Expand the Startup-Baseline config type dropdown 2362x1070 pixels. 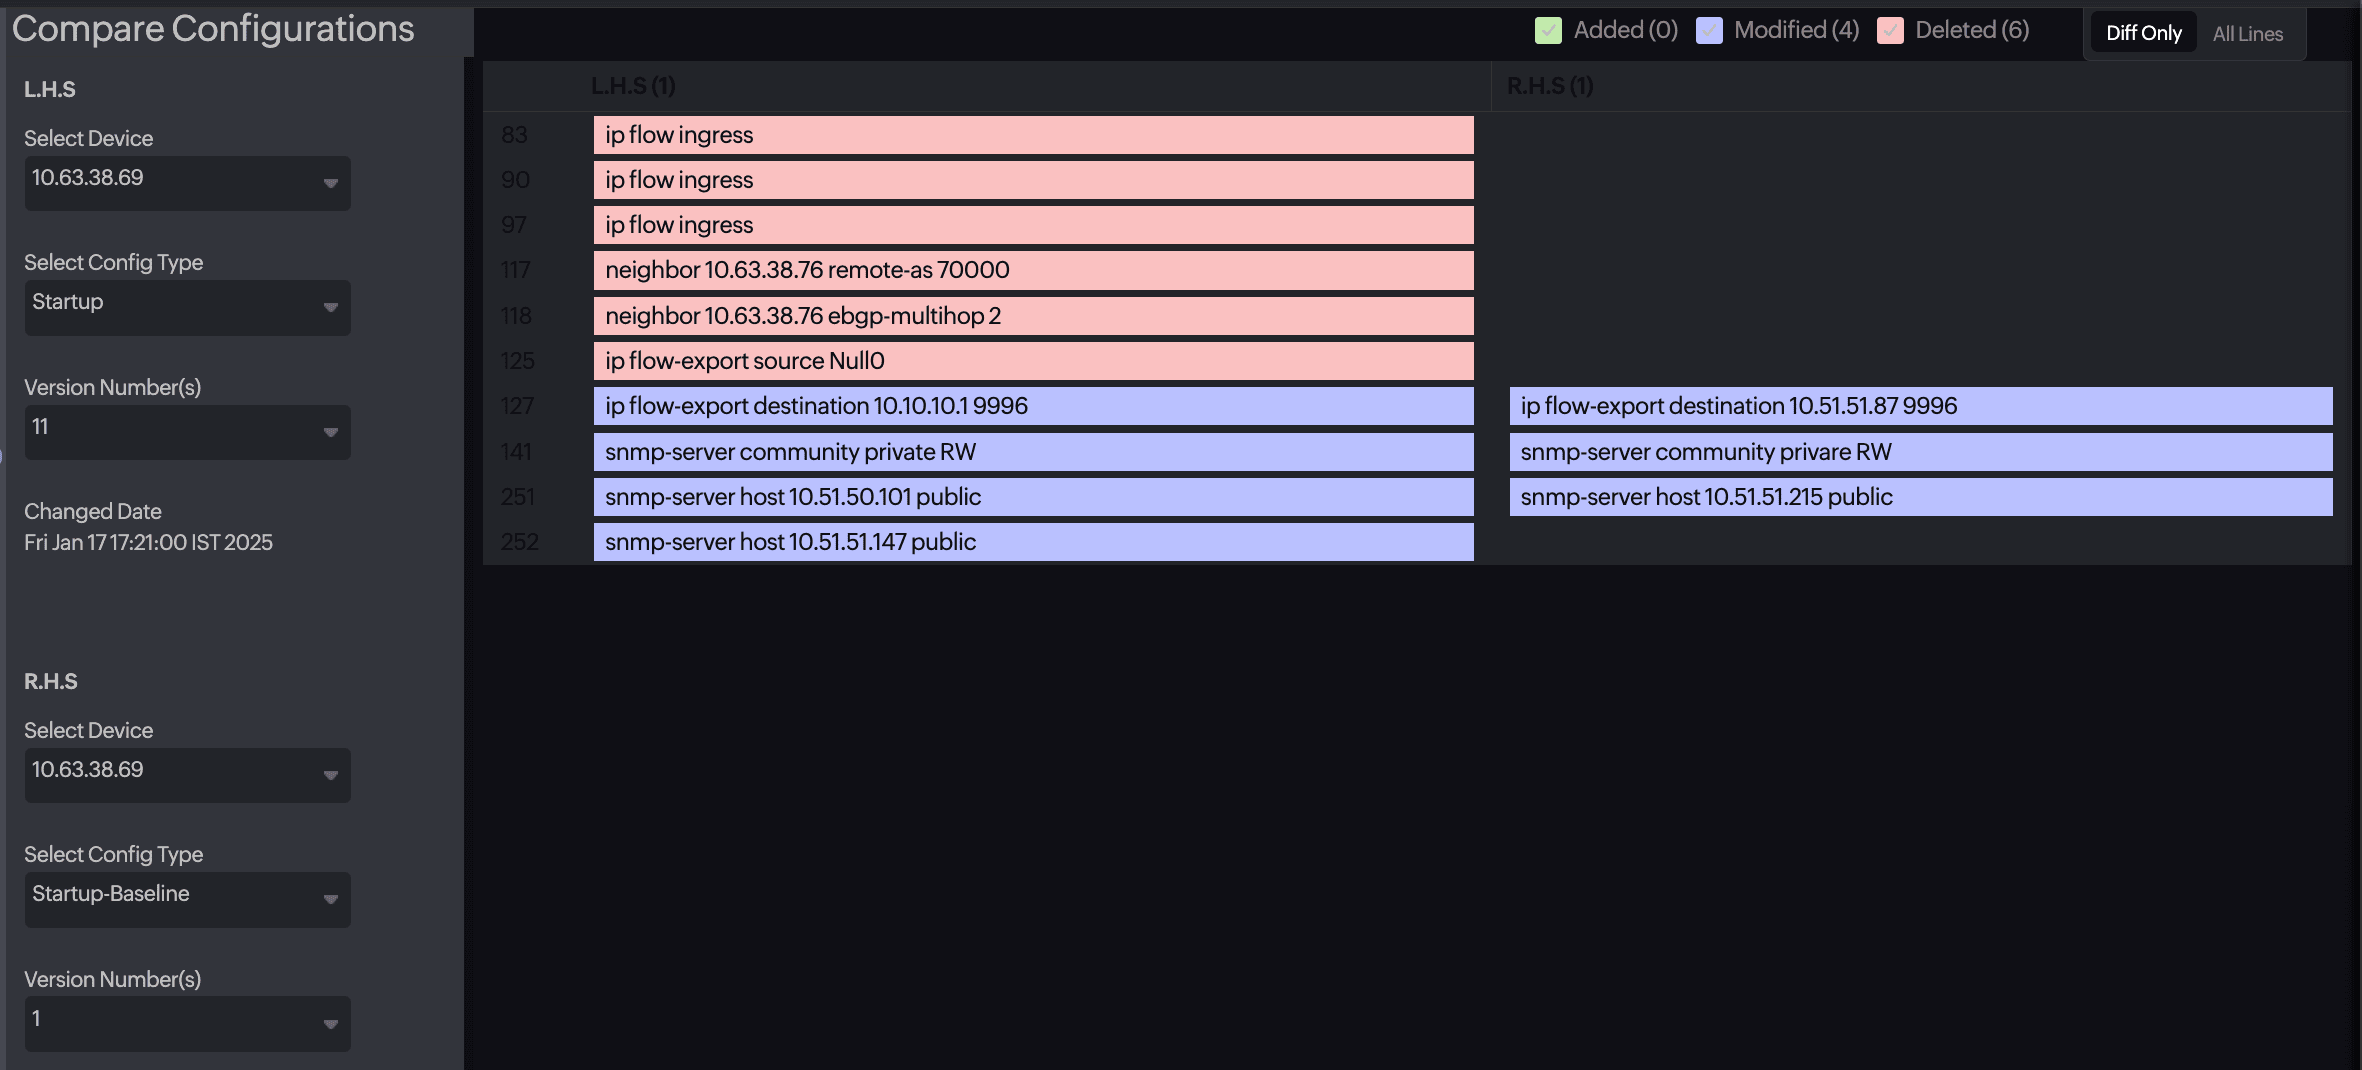pyautogui.click(x=186, y=899)
